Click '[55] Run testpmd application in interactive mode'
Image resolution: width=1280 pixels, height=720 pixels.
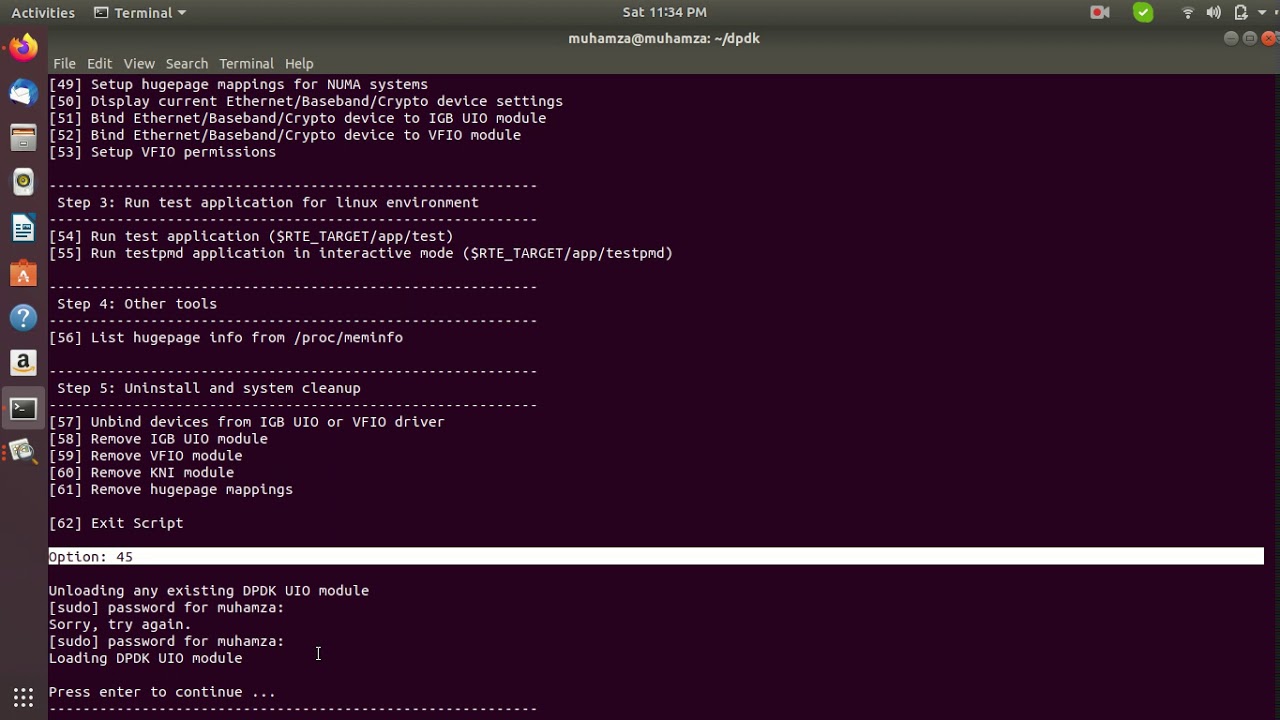pos(361,253)
